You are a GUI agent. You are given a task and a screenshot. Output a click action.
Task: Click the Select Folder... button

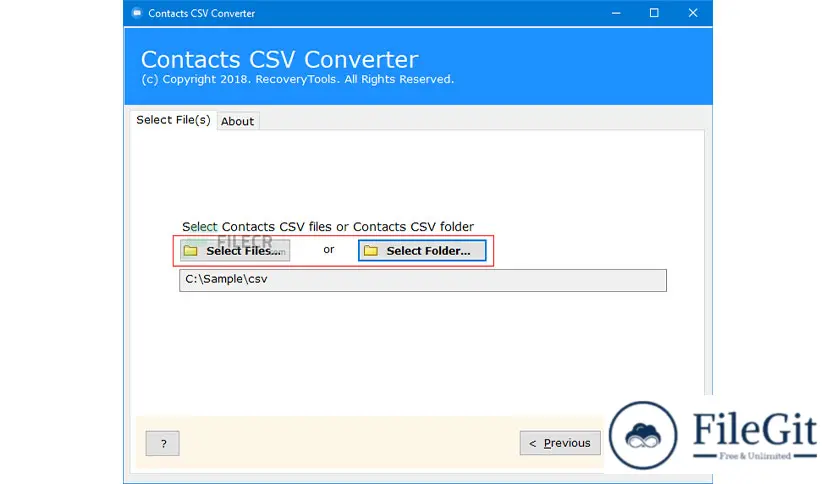(422, 251)
